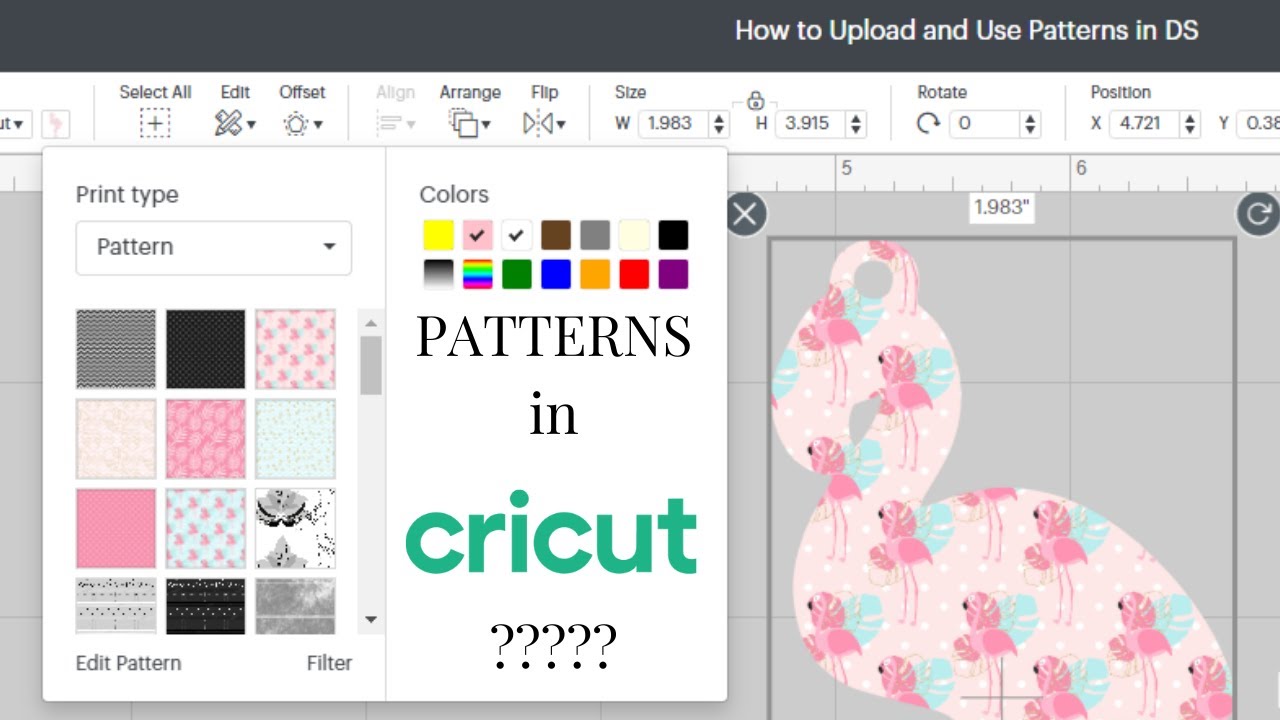Click the Select All icon
1280x720 pixels.
tap(155, 124)
